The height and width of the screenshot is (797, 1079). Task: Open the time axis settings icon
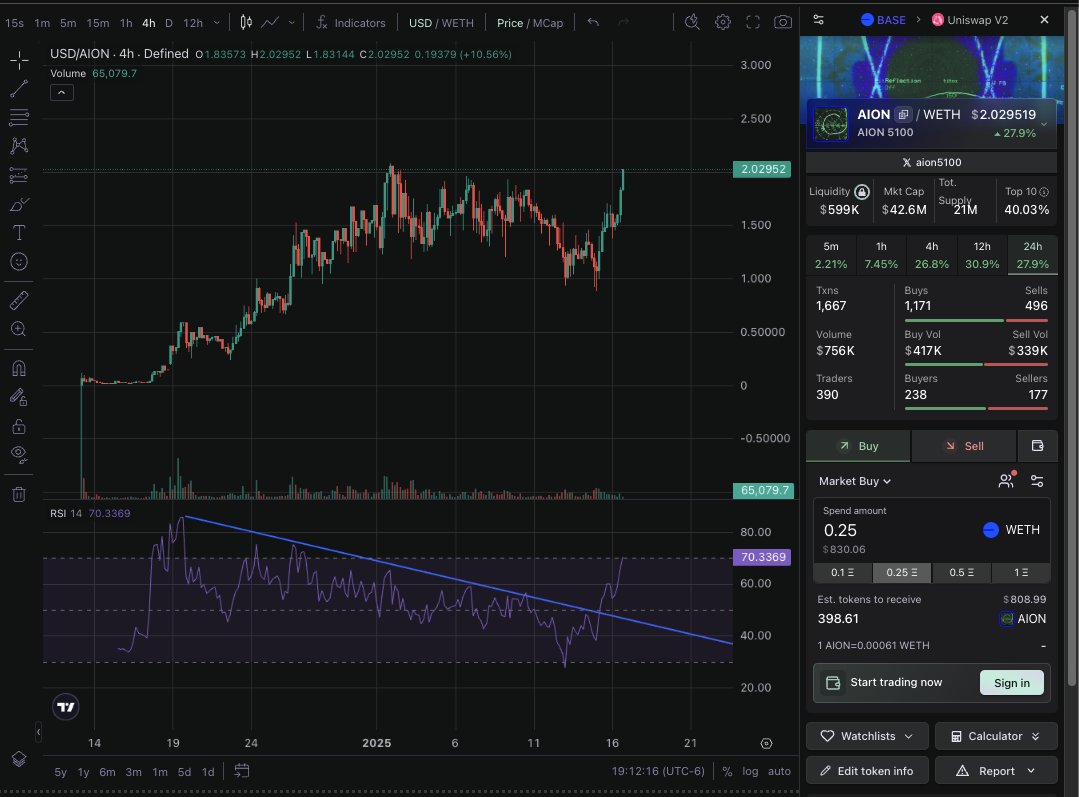767,743
